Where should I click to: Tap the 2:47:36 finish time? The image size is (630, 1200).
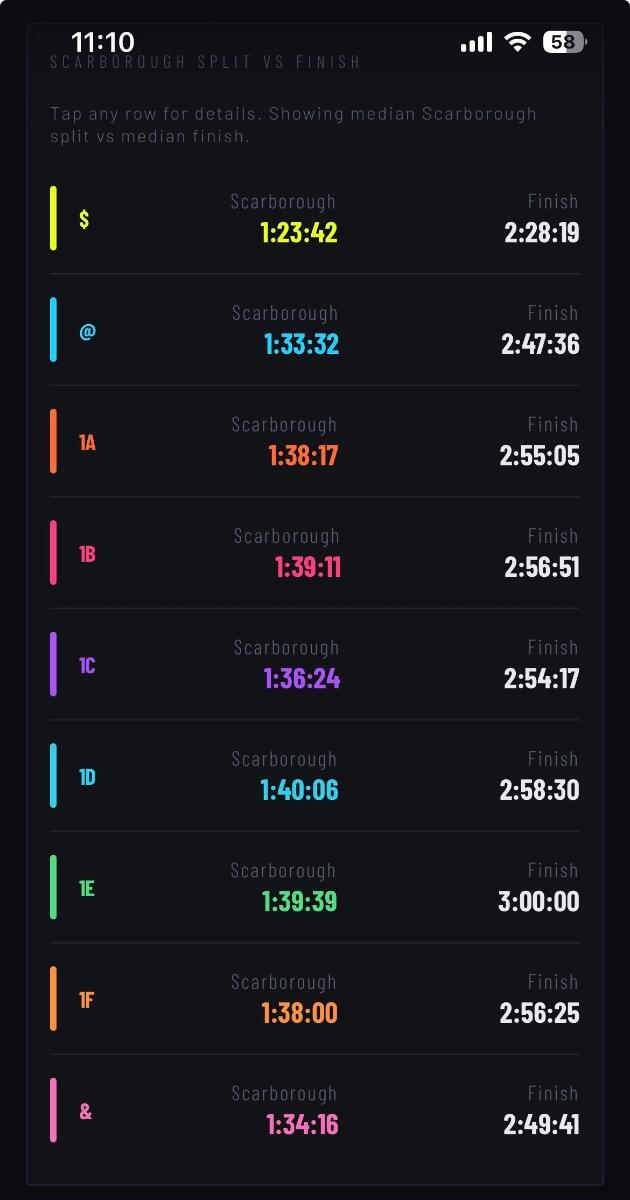point(540,345)
